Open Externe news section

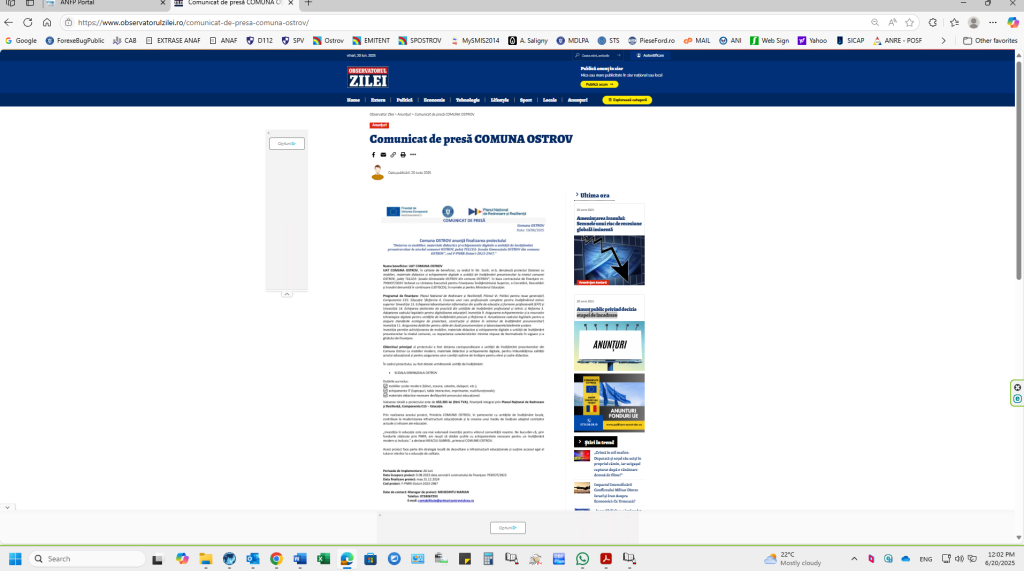coord(378,100)
